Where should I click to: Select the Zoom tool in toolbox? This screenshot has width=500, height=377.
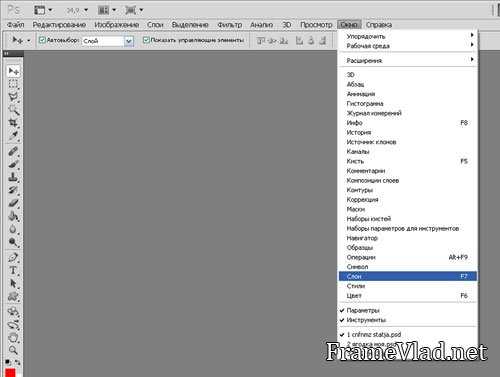click(13, 350)
